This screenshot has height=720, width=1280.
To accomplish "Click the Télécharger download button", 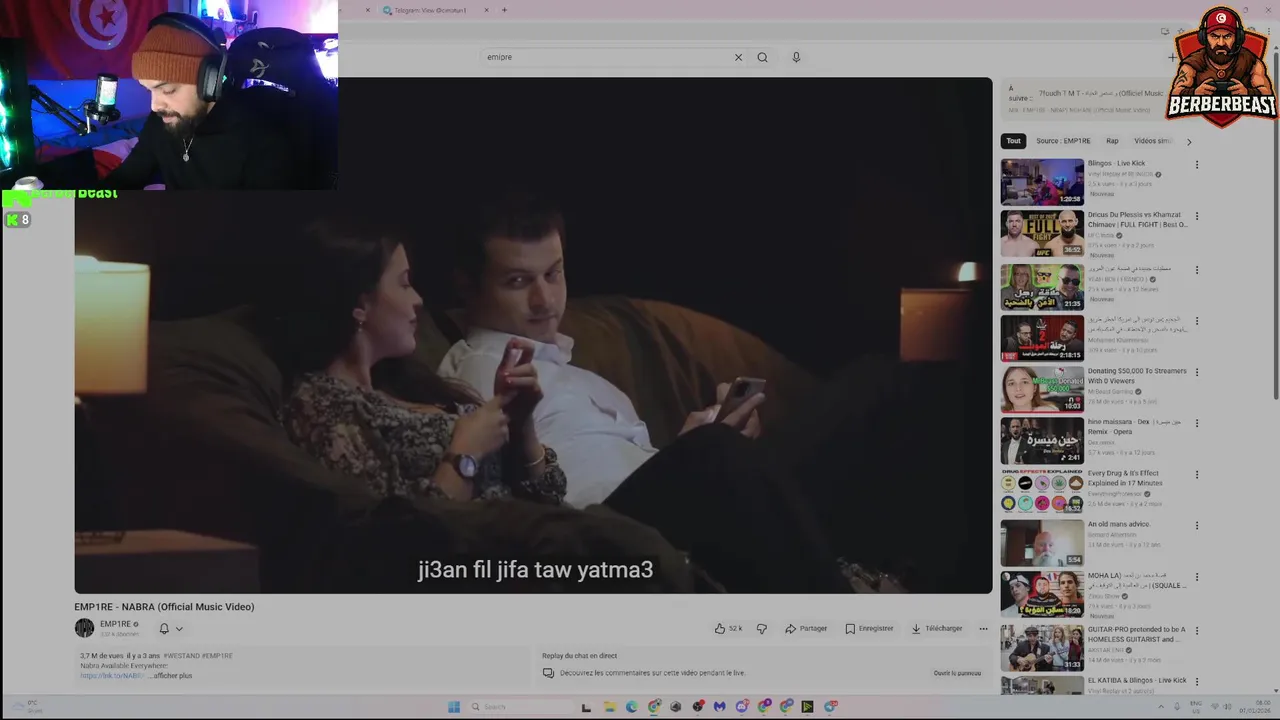I will (x=936, y=629).
